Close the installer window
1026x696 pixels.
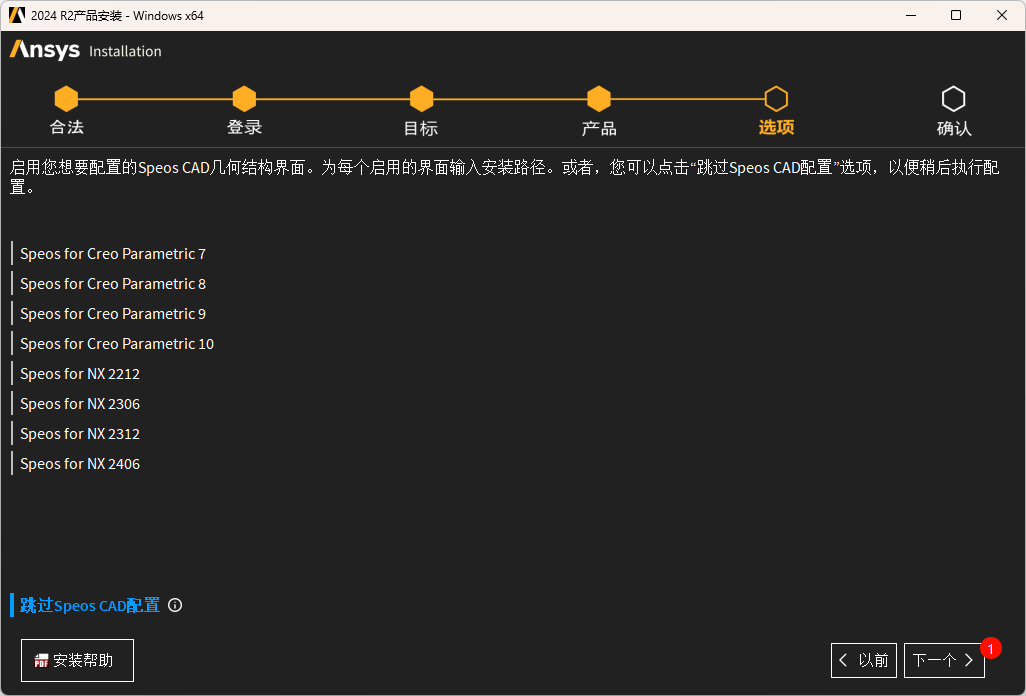pyautogui.click(x=1002, y=15)
